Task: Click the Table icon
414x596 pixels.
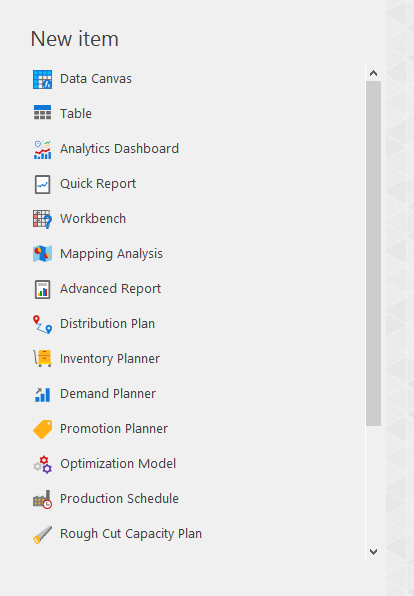Action: tap(42, 113)
